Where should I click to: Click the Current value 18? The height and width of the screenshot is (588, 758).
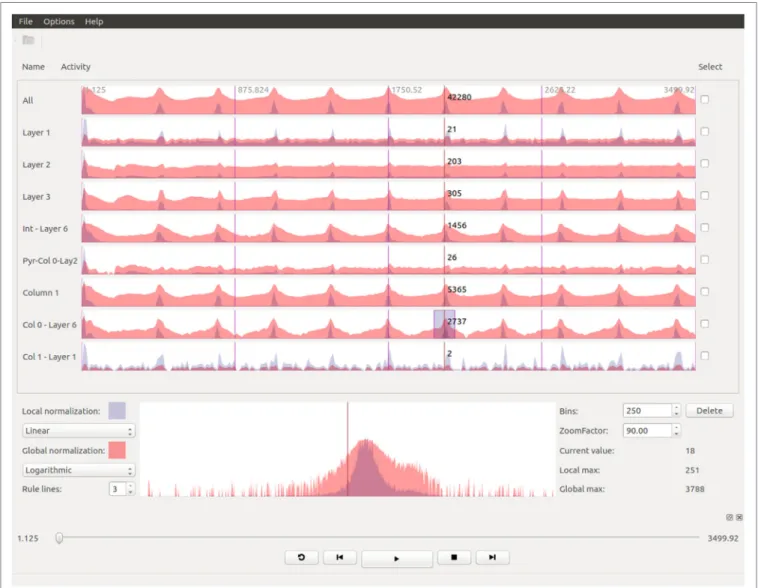click(x=690, y=451)
